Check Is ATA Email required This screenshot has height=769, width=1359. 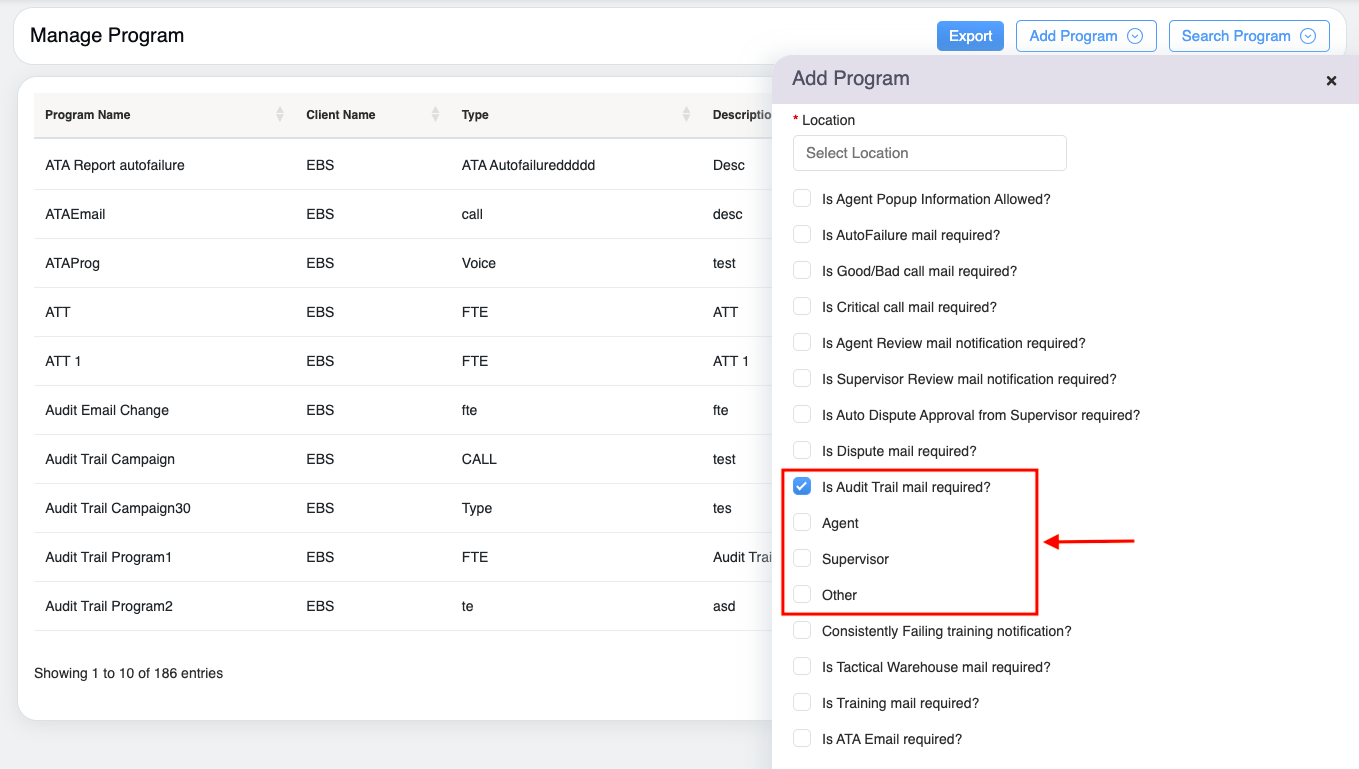802,739
